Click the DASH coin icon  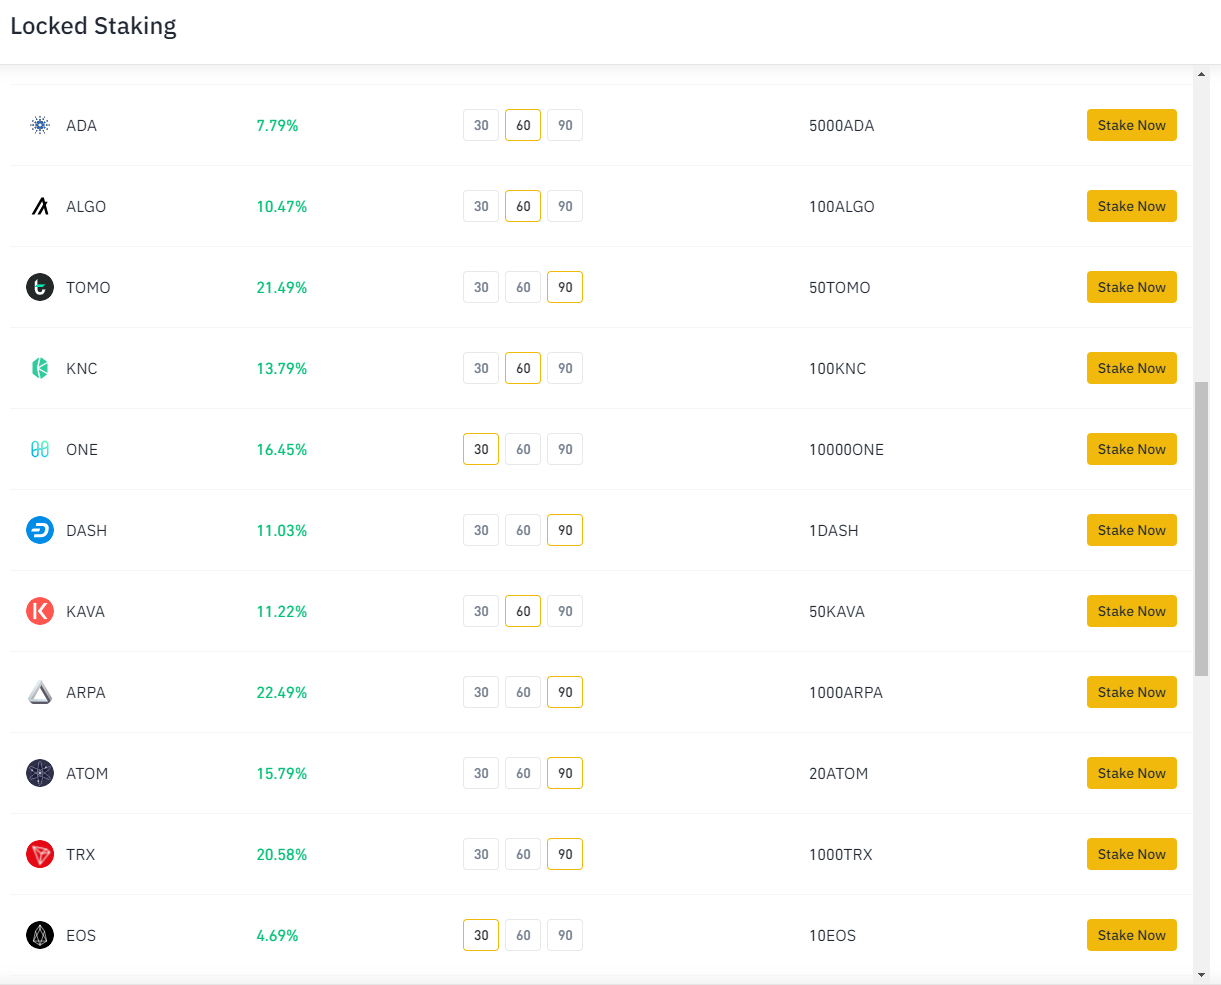[x=40, y=530]
